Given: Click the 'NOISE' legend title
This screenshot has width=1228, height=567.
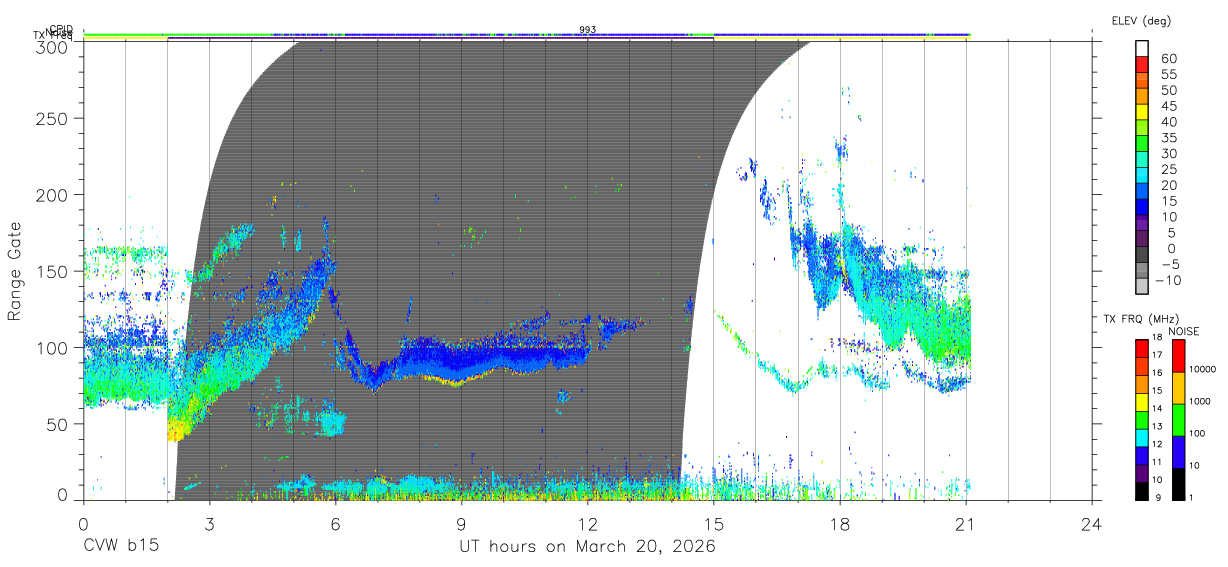Looking at the screenshot, I should (1183, 331).
